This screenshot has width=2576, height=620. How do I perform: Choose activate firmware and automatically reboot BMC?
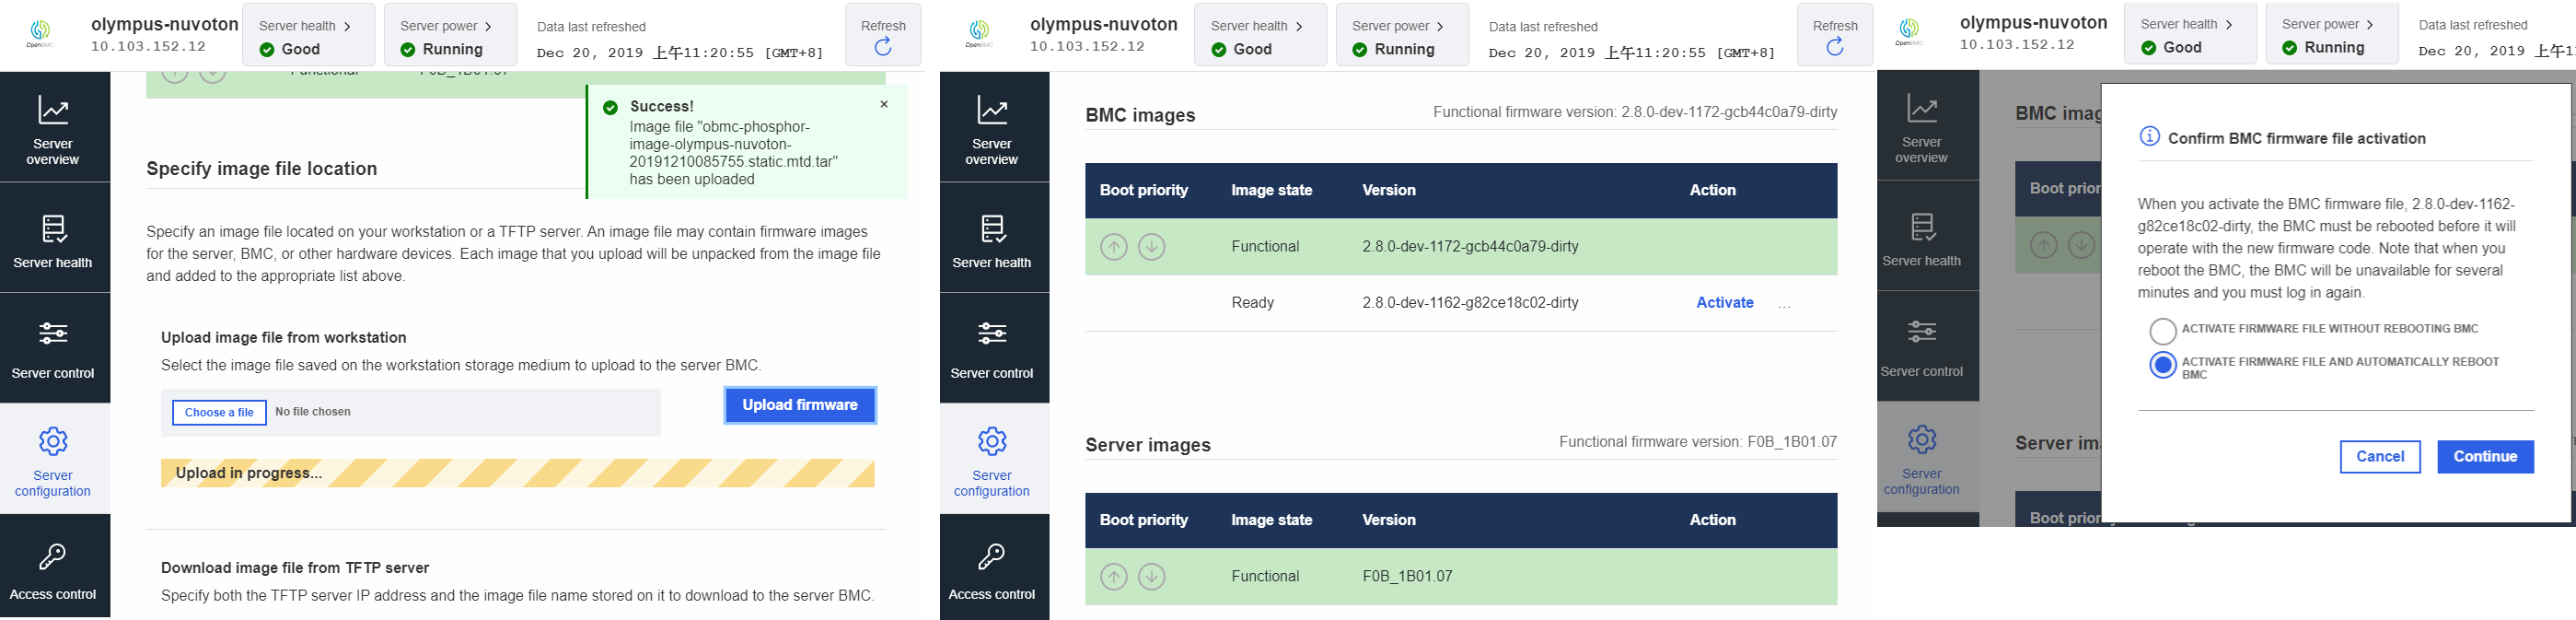click(x=2162, y=366)
